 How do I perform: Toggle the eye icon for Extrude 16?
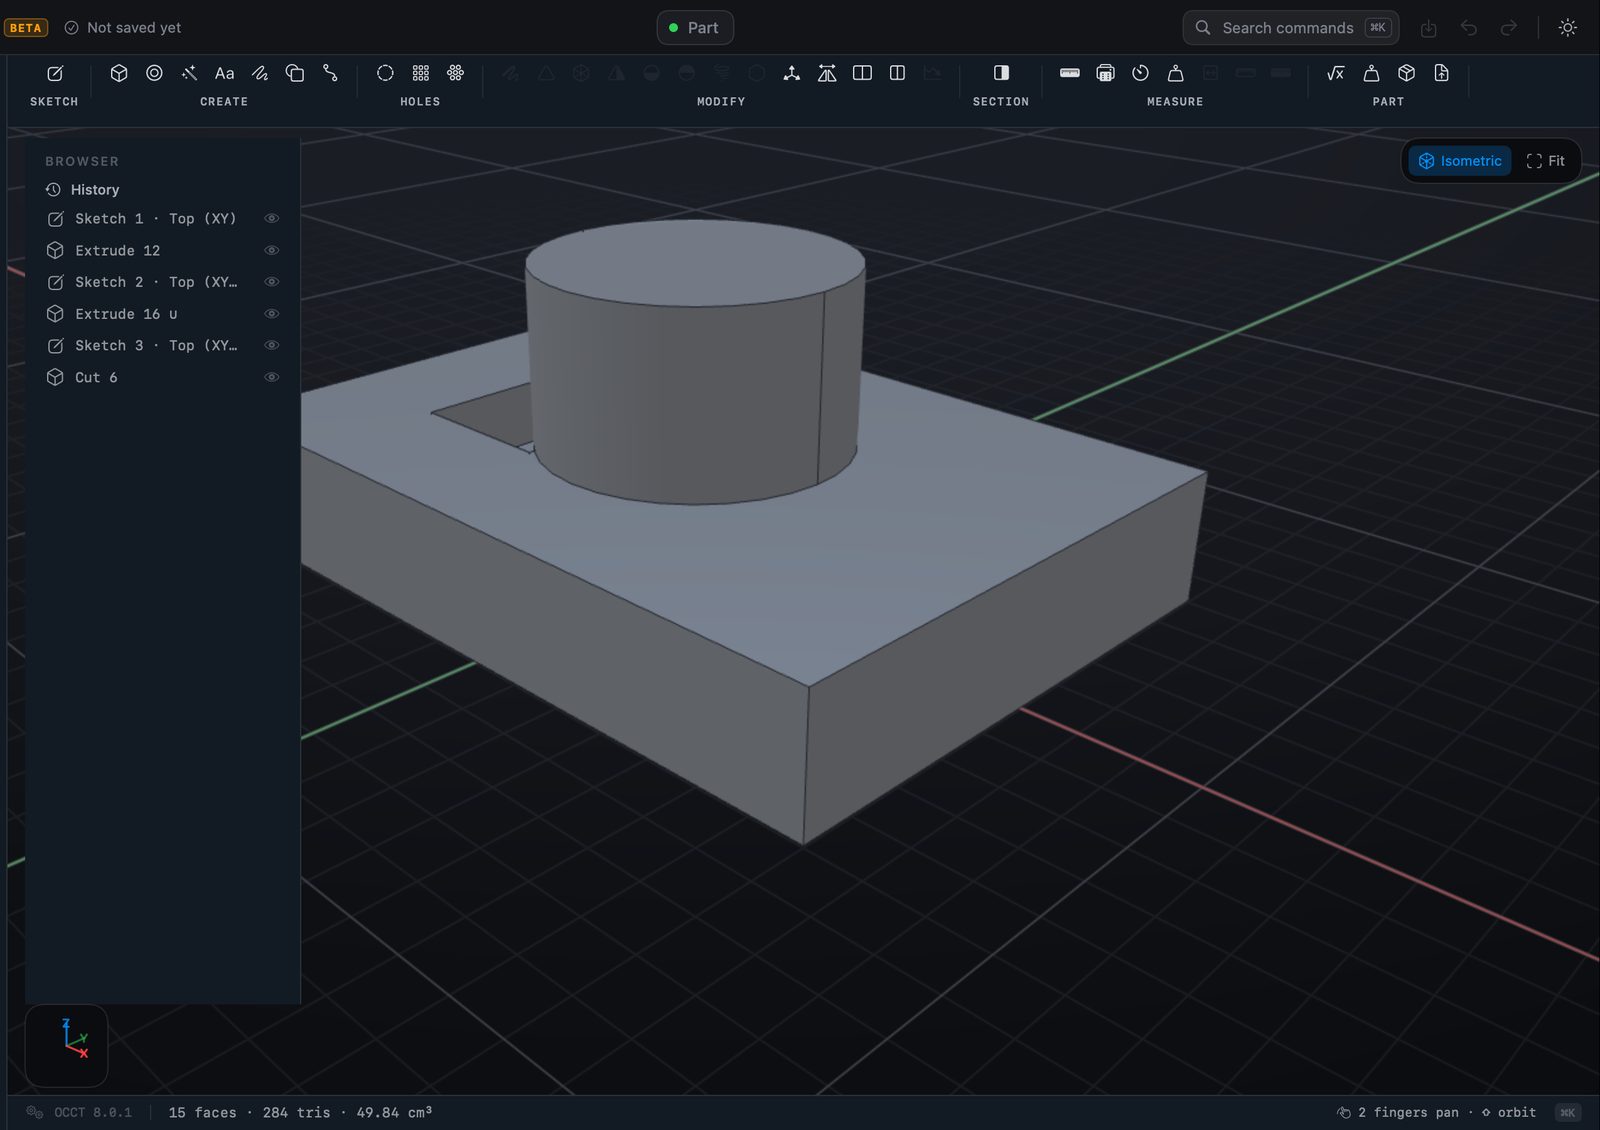(271, 314)
